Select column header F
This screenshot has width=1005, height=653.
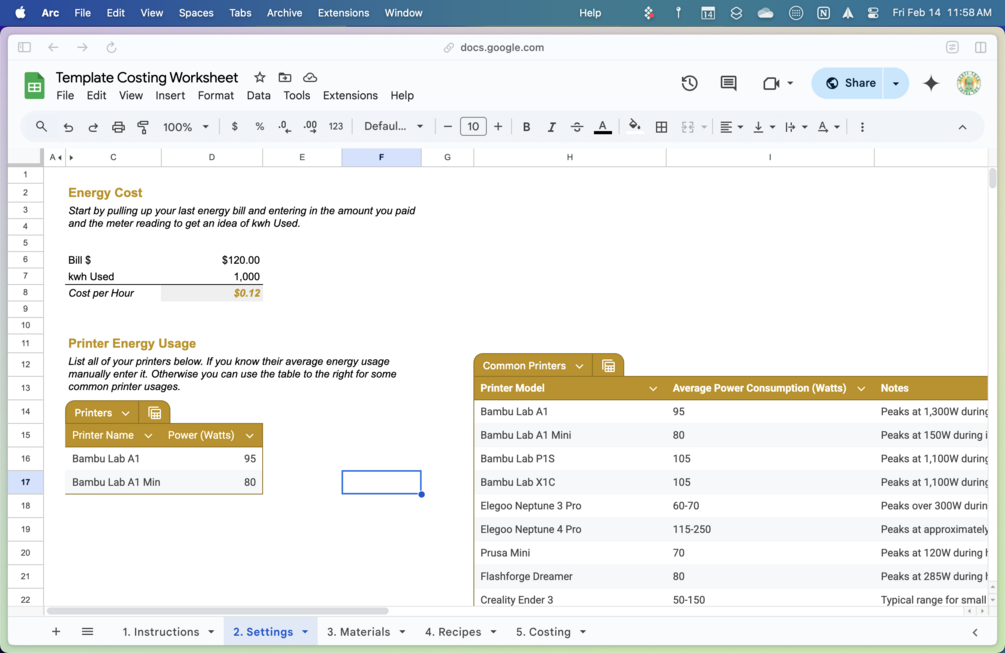click(381, 157)
